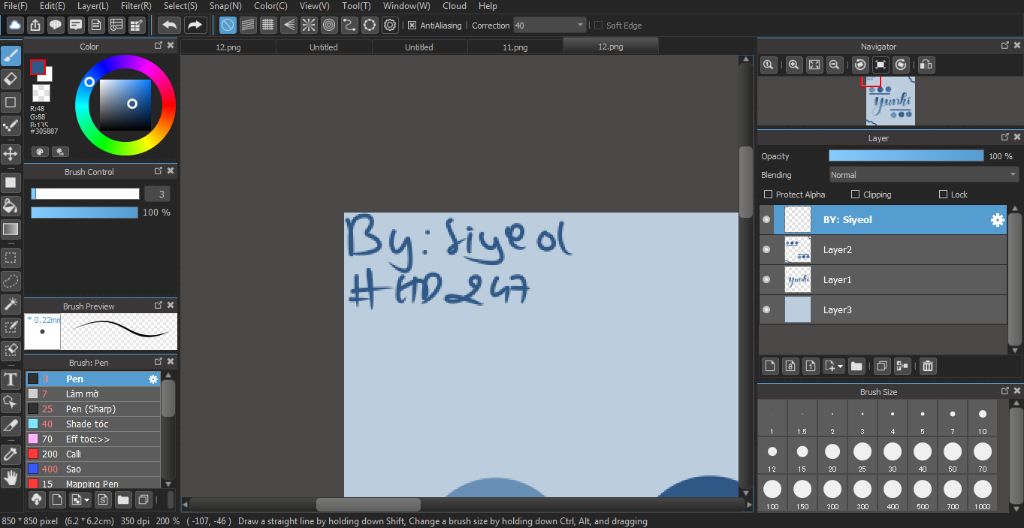
Task: Enable the radial snap guide
Action: point(308,25)
